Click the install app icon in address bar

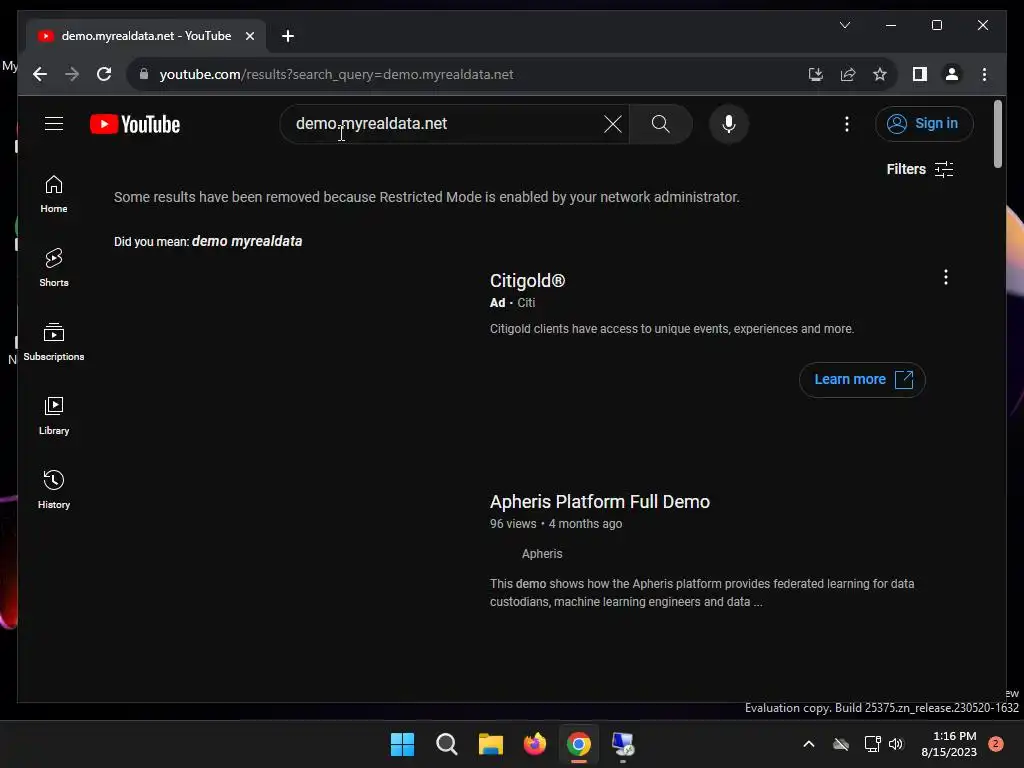816,74
